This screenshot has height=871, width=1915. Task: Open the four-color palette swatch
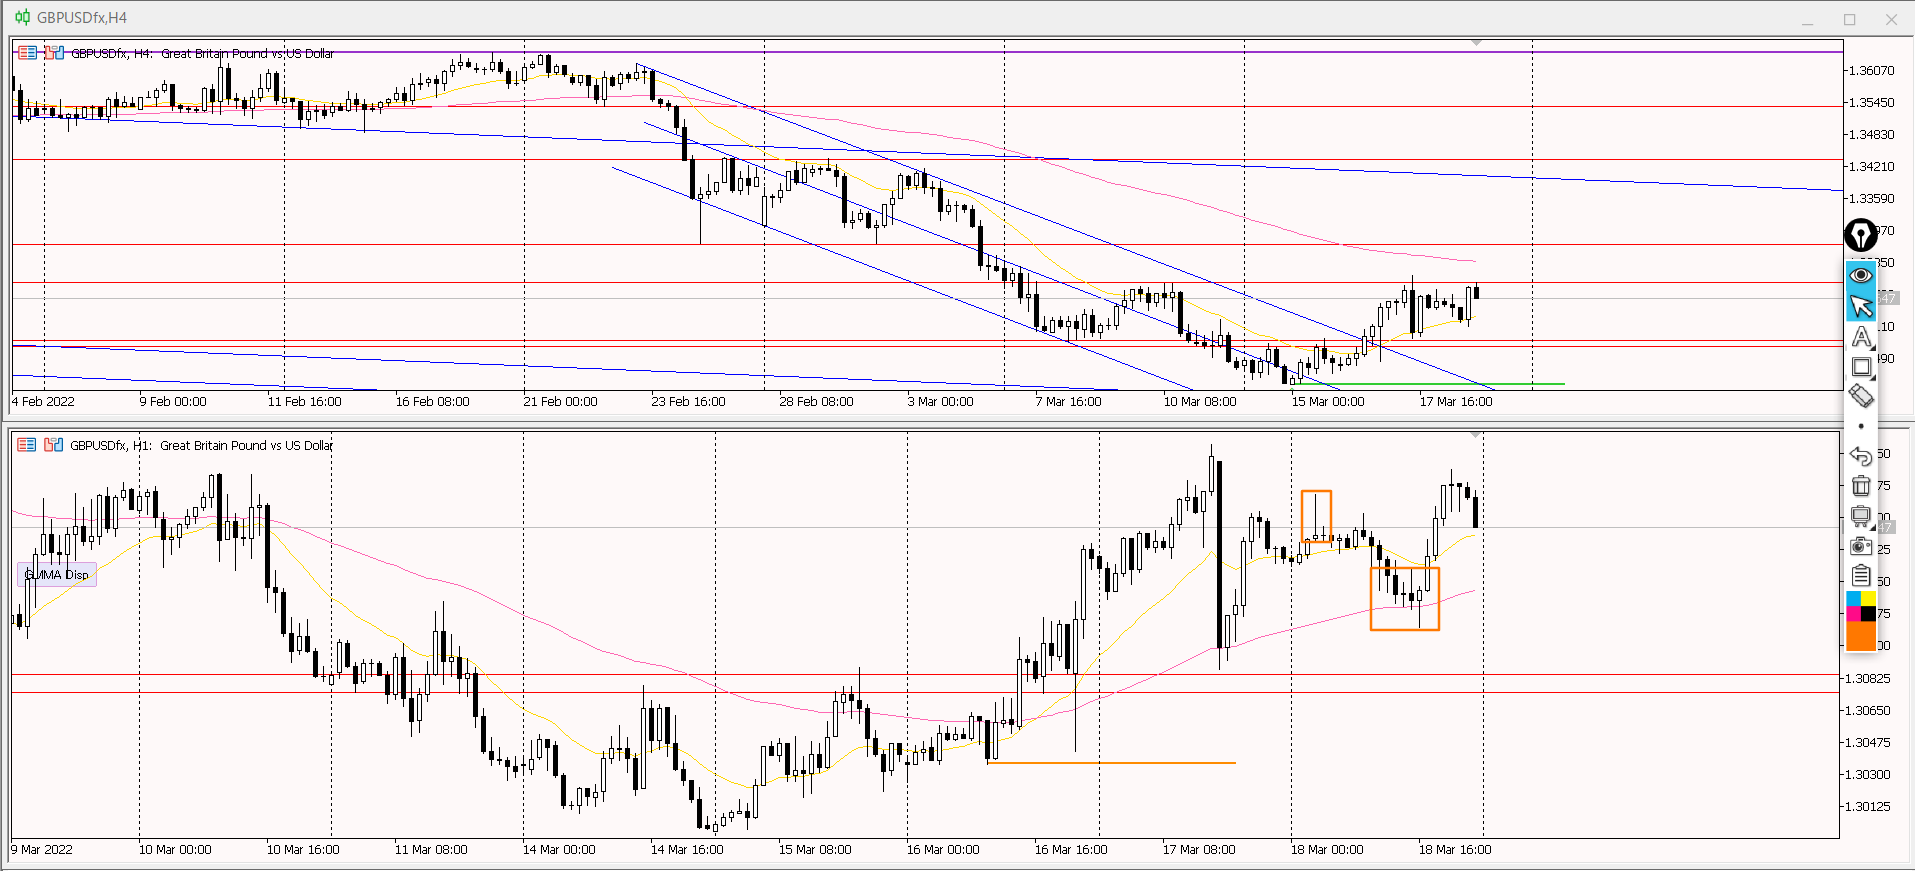1861,606
